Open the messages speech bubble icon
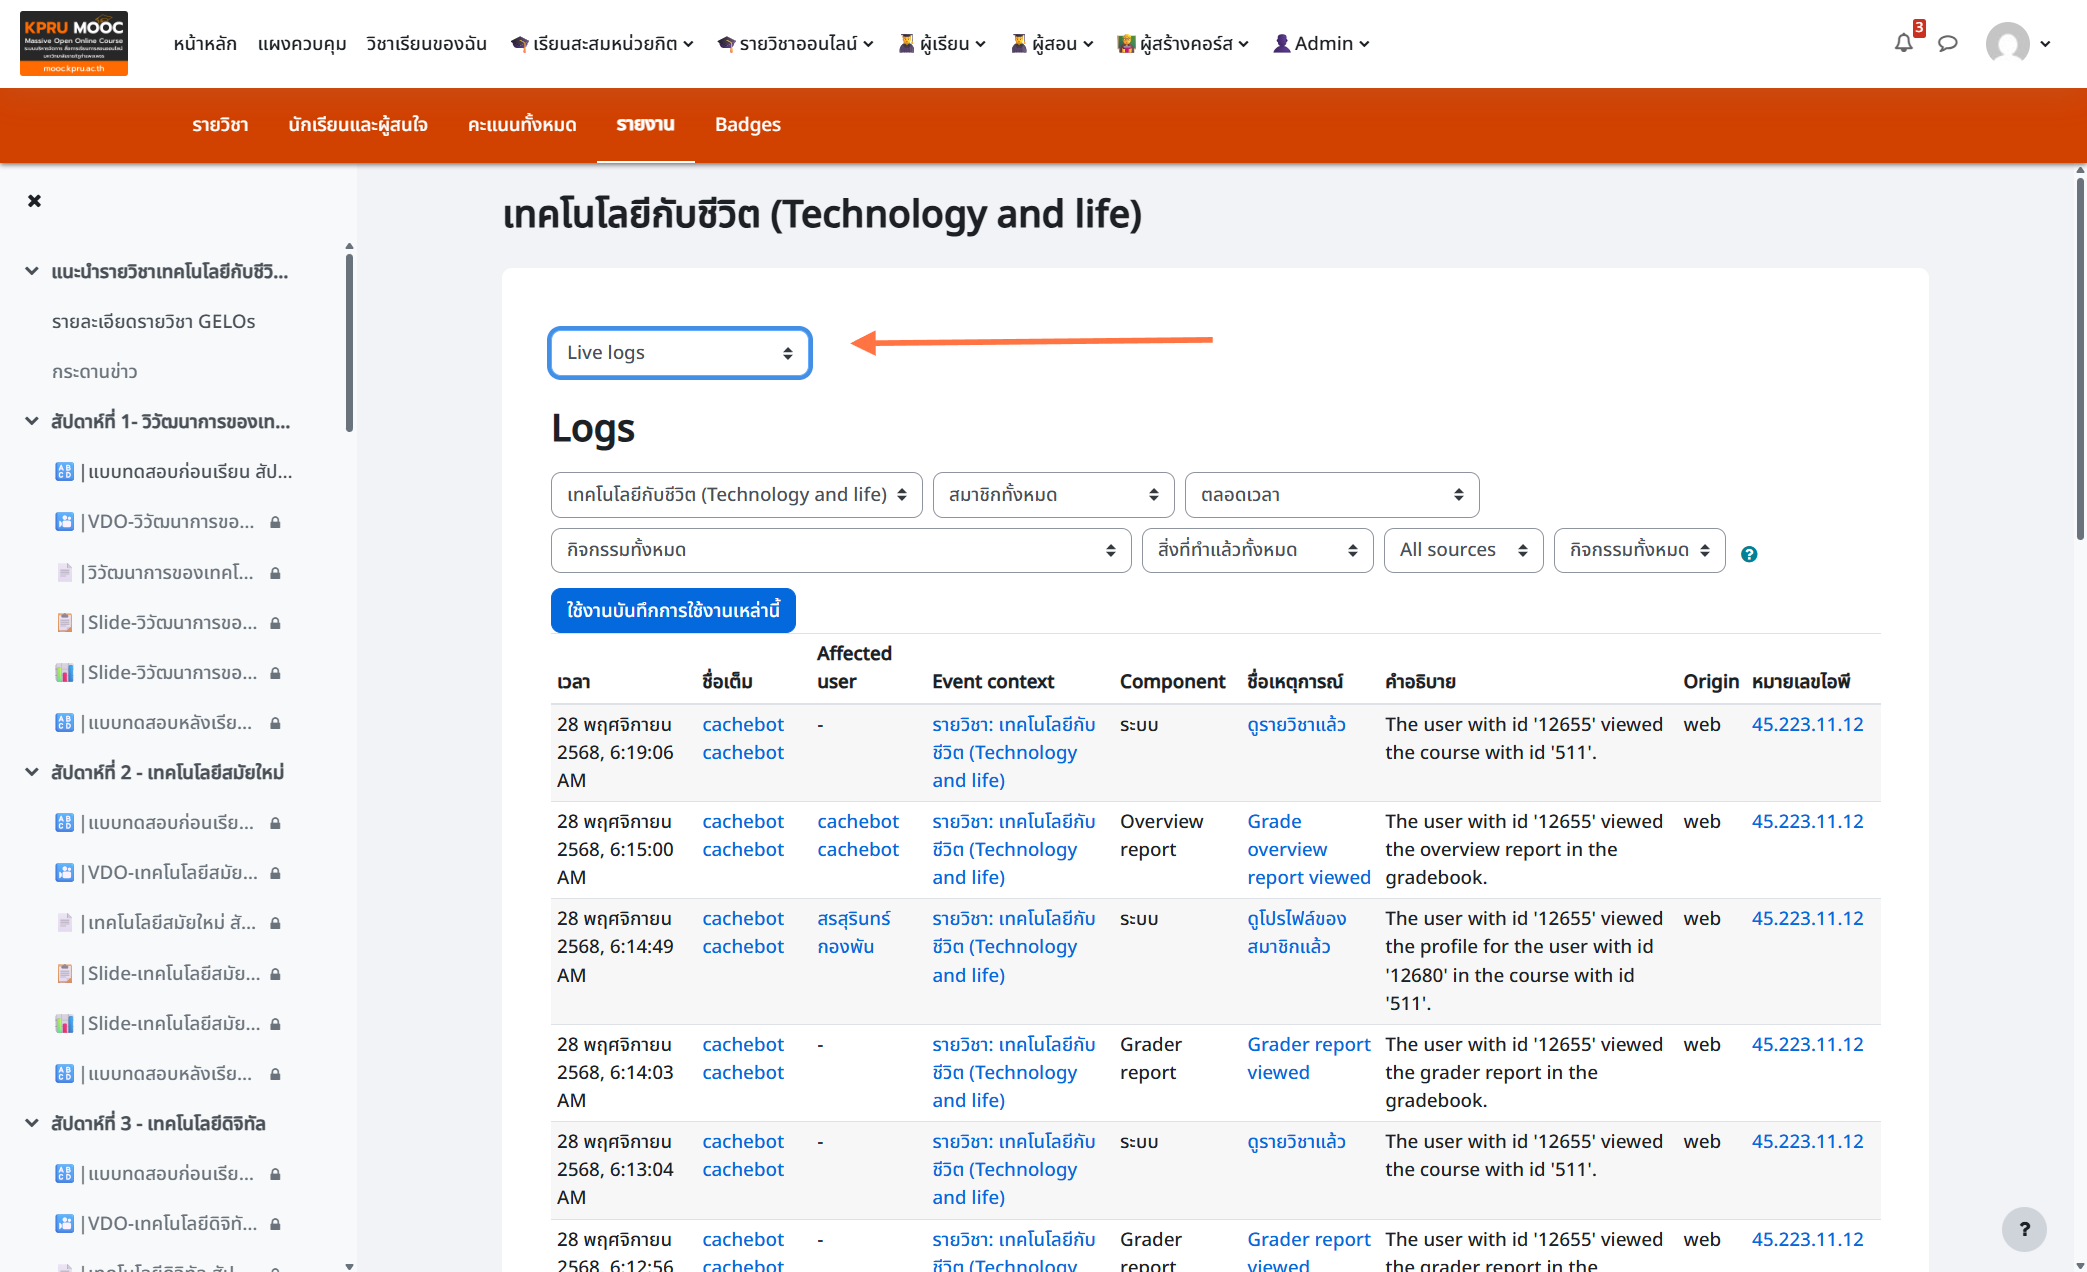 [x=1947, y=43]
